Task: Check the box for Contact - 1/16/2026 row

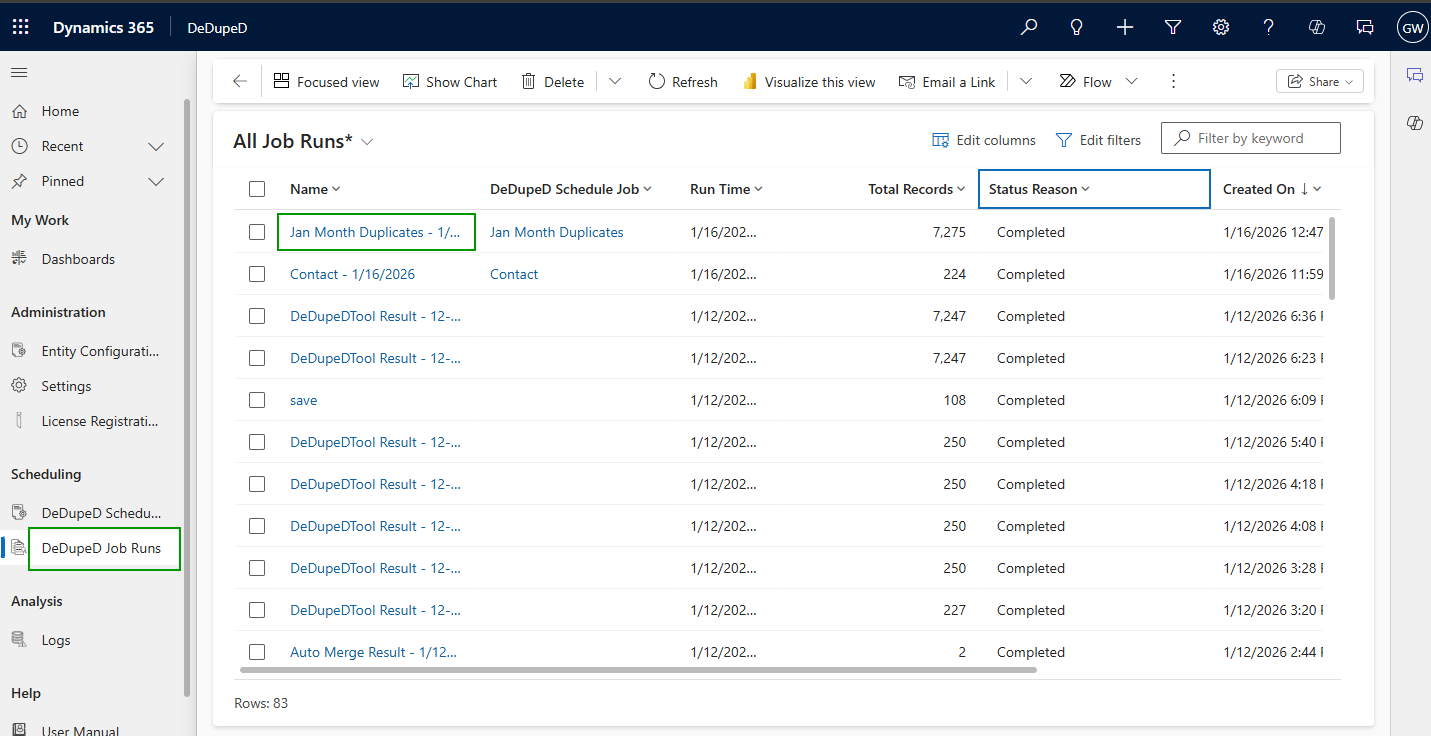Action: (257, 274)
